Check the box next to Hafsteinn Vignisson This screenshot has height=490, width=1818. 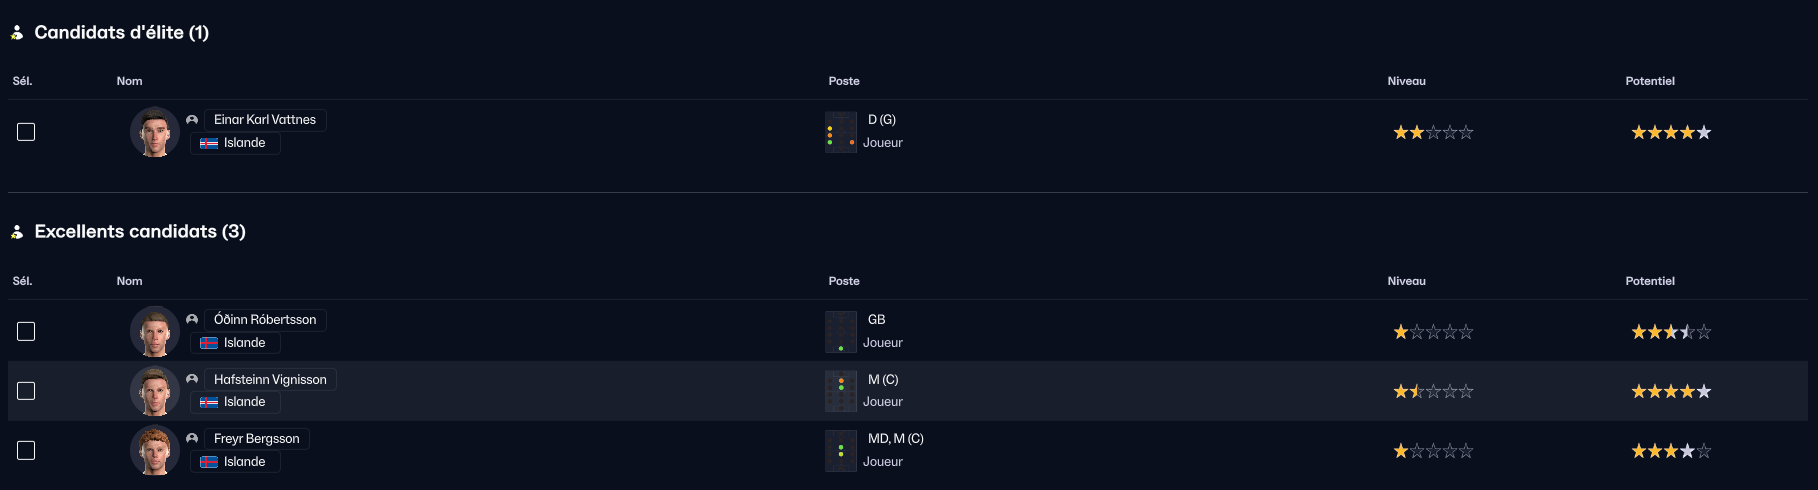point(26,391)
